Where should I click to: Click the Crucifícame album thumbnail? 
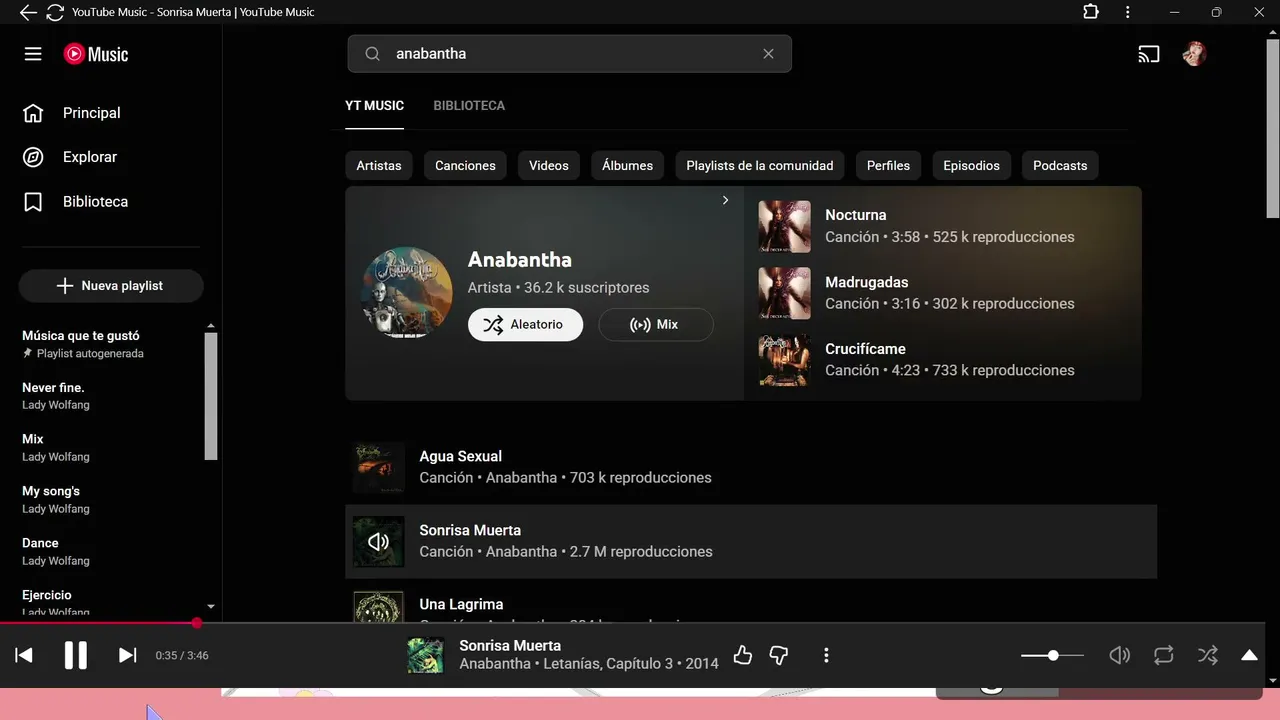point(784,360)
